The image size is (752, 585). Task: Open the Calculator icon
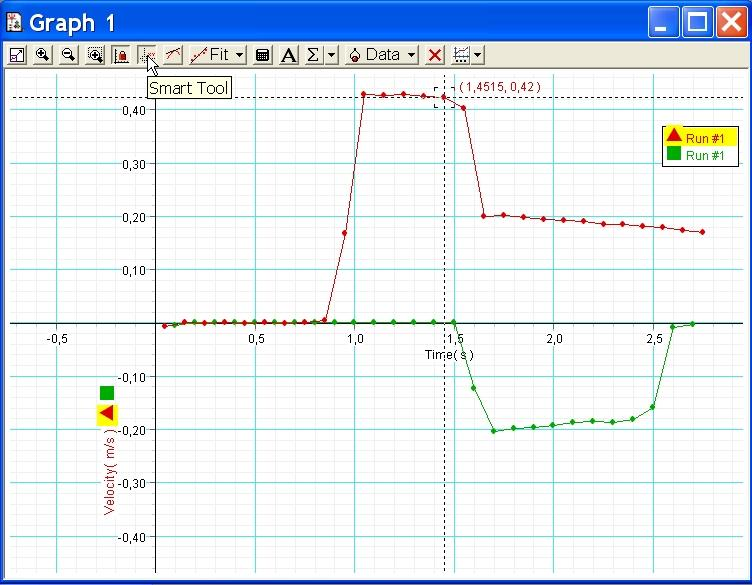pyautogui.click(x=262, y=55)
